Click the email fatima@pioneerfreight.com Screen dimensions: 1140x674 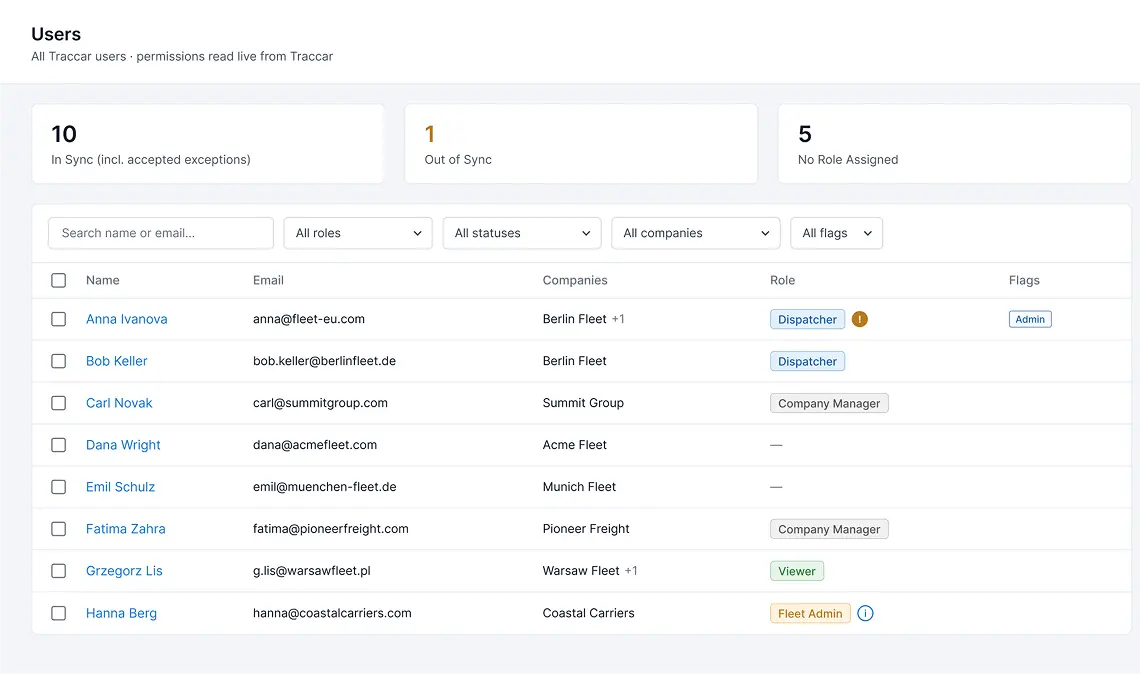coord(331,529)
